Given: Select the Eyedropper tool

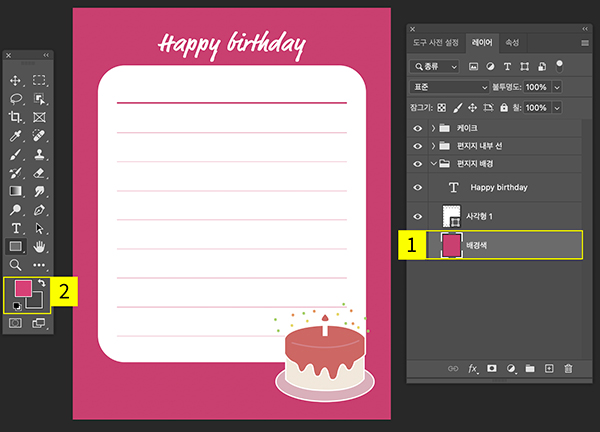Looking at the screenshot, I should point(15,135).
